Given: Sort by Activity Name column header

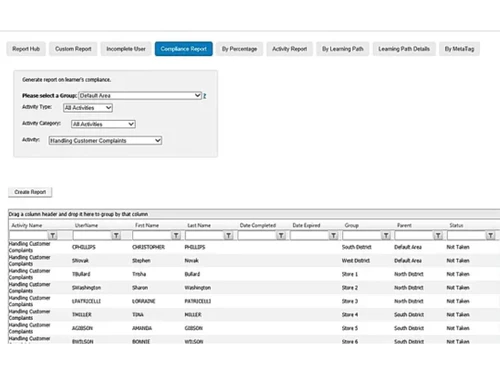Looking at the screenshot, I should point(27,225).
